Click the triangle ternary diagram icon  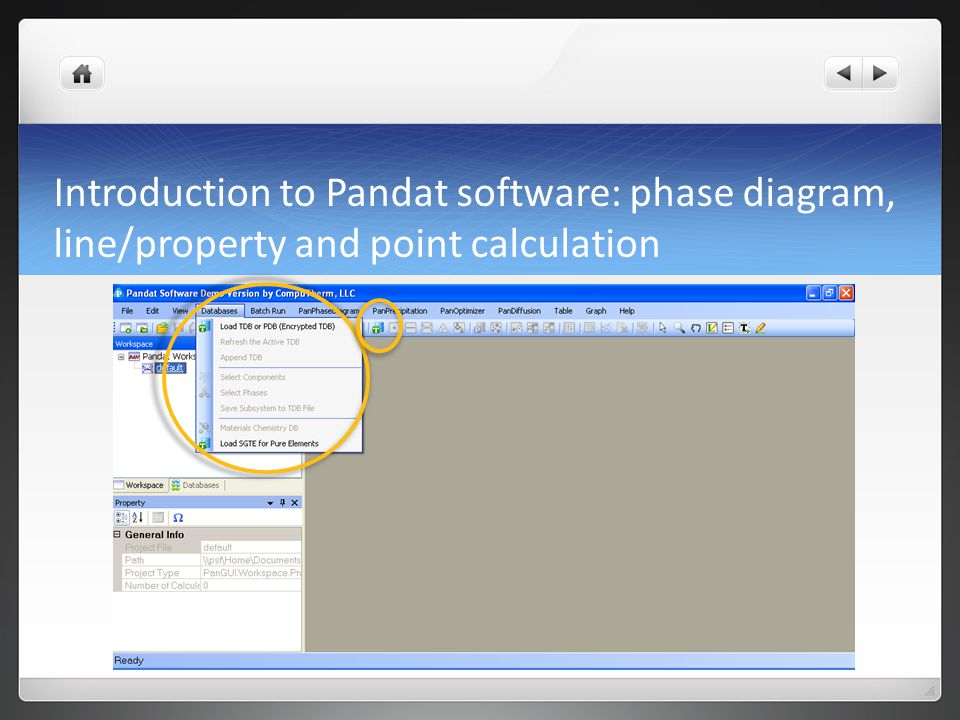coord(443,328)
